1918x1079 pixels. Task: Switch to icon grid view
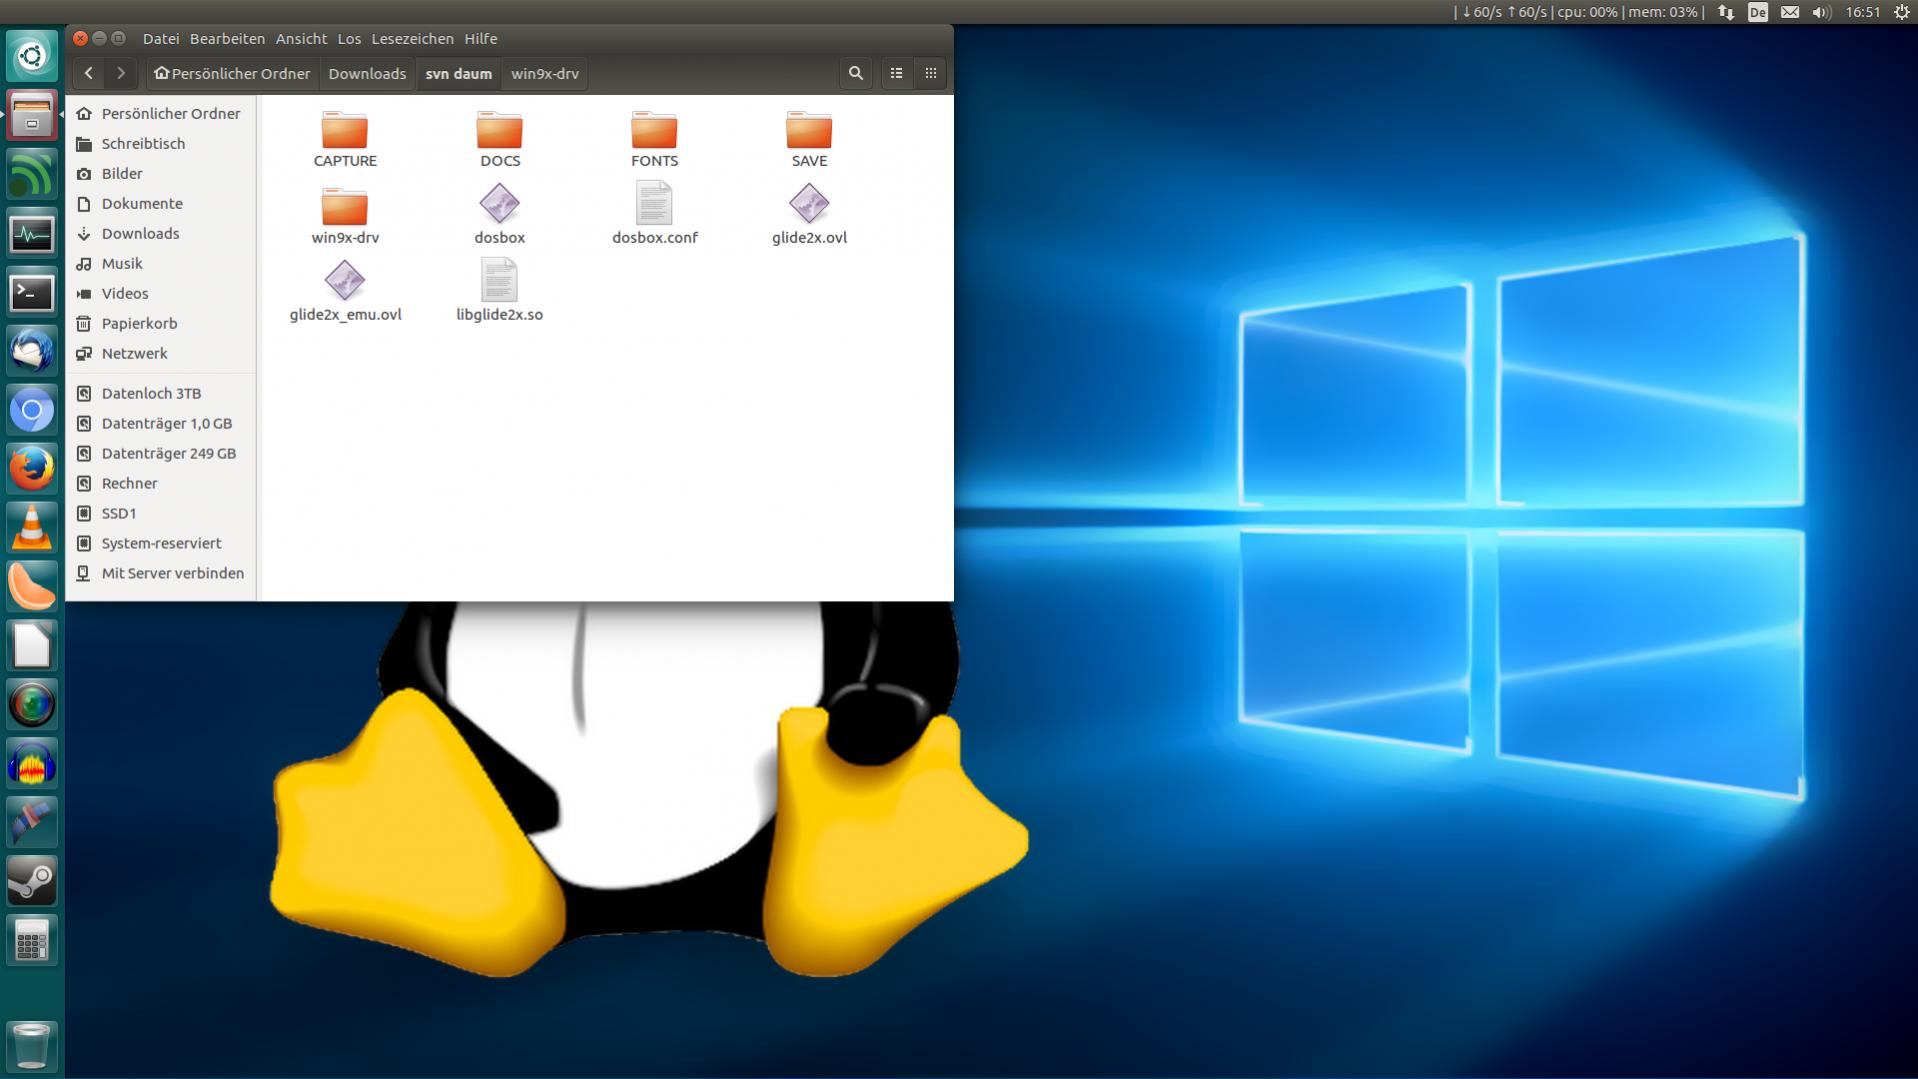coord(931,73)
